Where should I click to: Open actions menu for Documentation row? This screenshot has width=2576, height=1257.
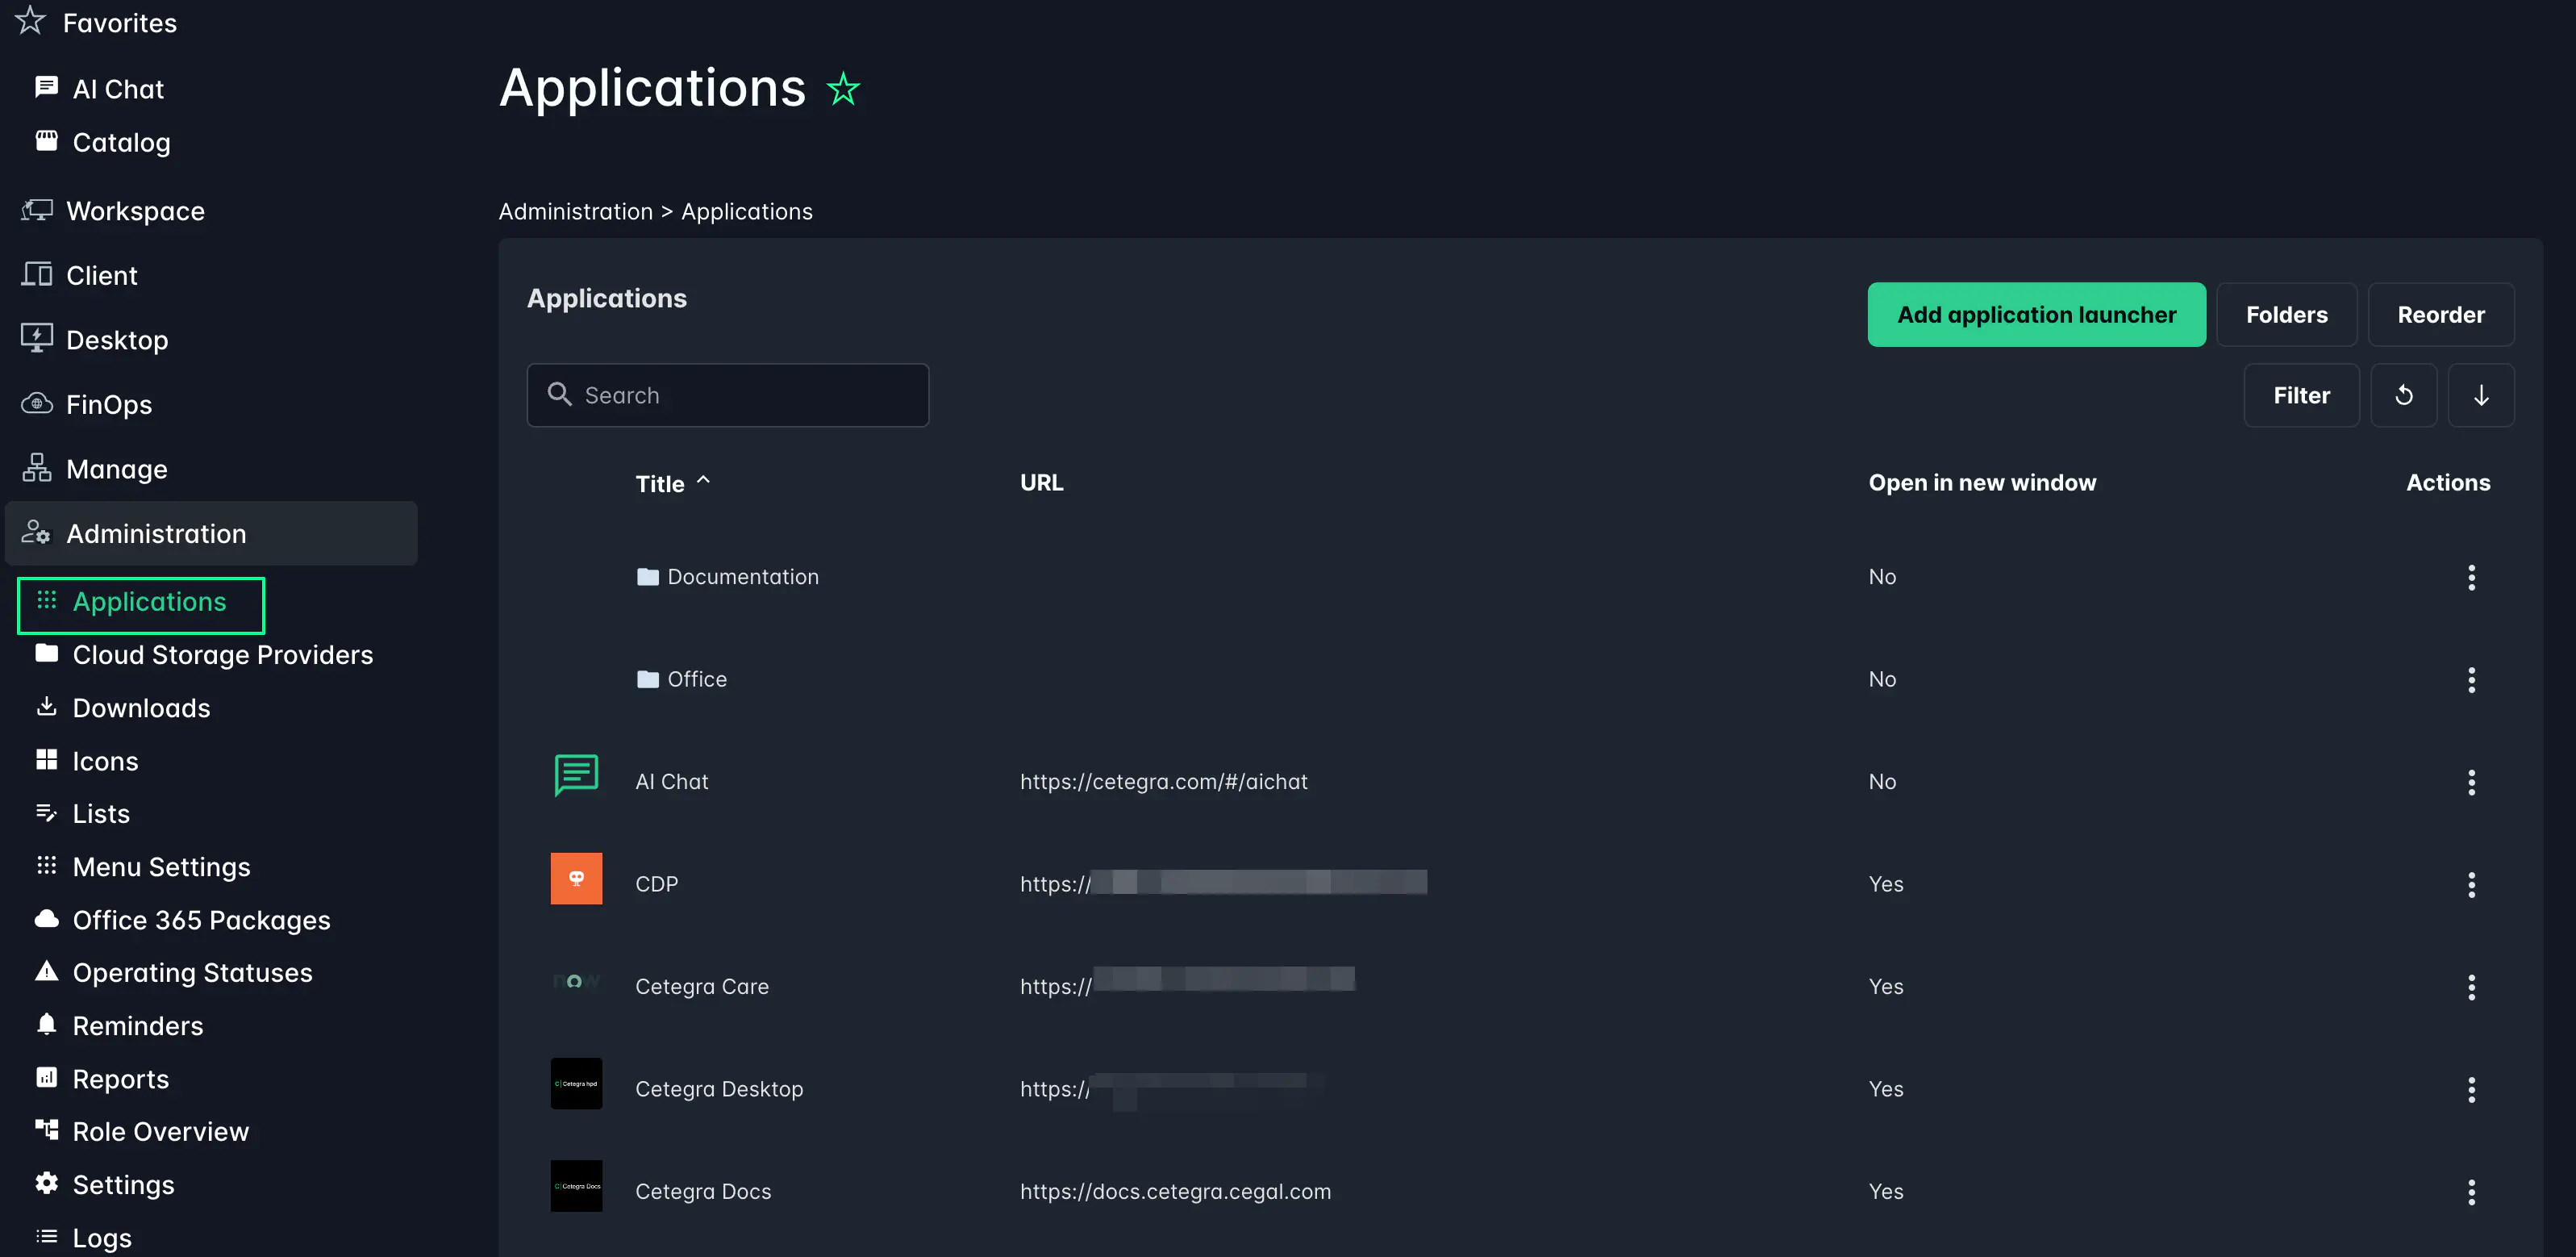2471,577
